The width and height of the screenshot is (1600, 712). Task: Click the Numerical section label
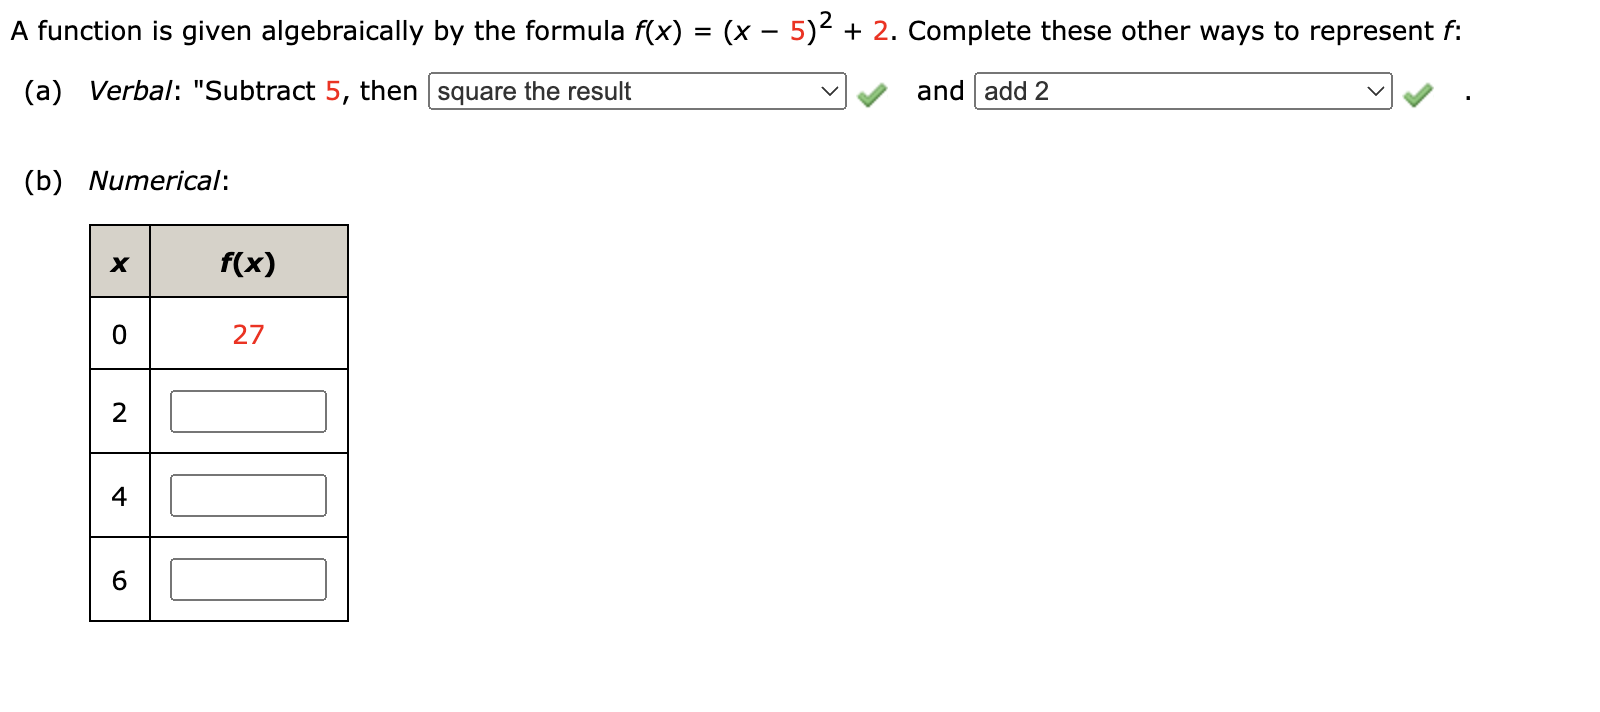pos(157,180)
